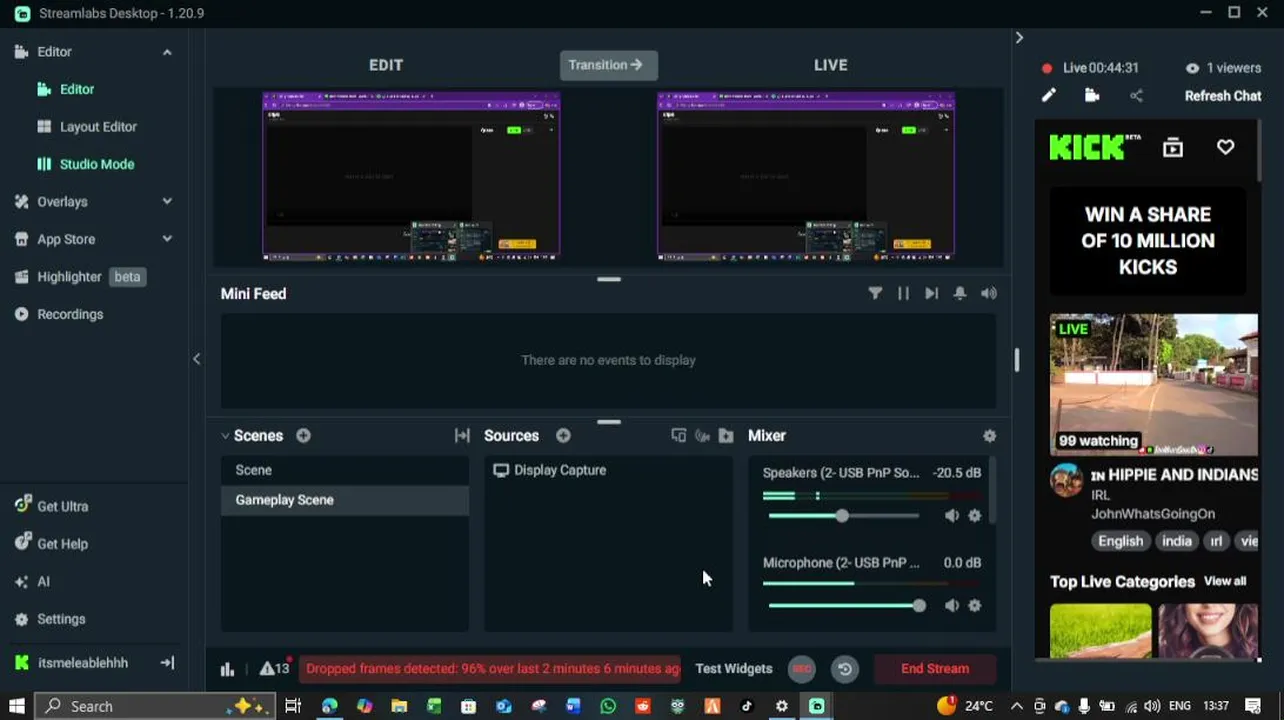Click End Stream

935,669
